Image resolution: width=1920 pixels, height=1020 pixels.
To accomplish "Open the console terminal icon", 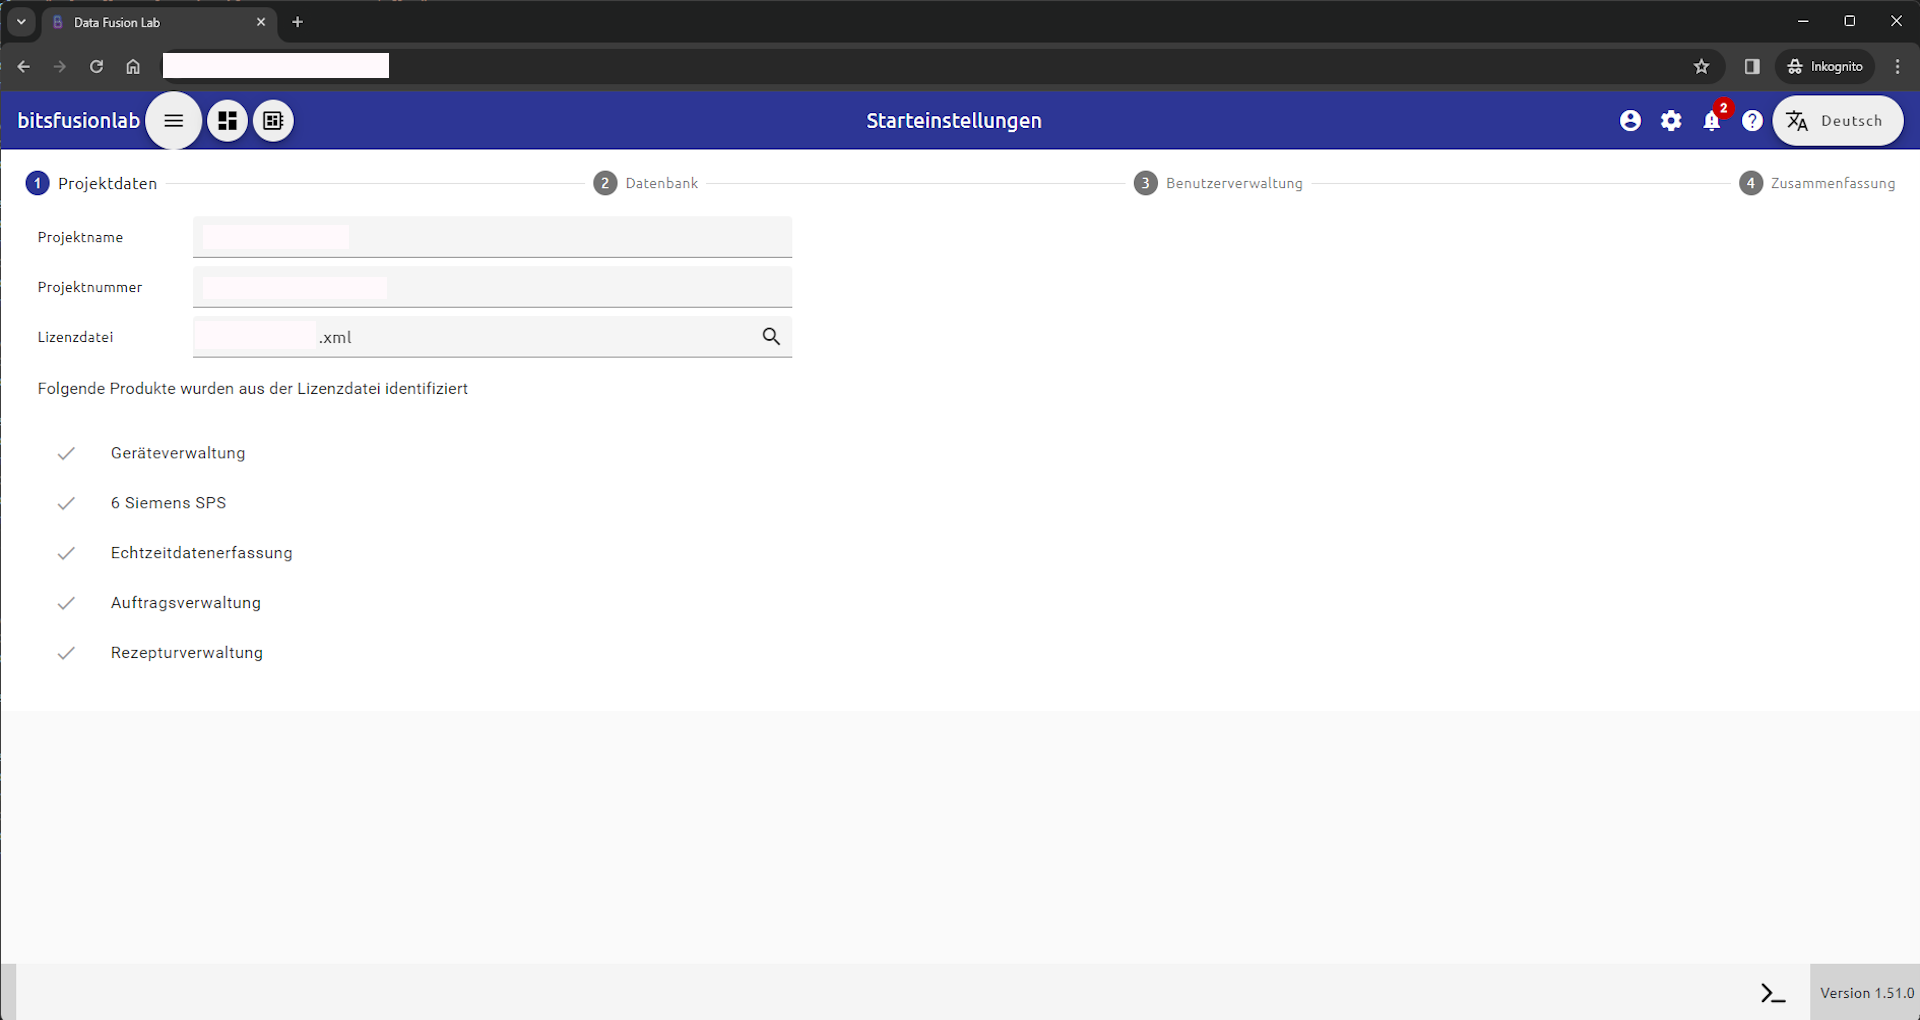I will pos(1773,993).
